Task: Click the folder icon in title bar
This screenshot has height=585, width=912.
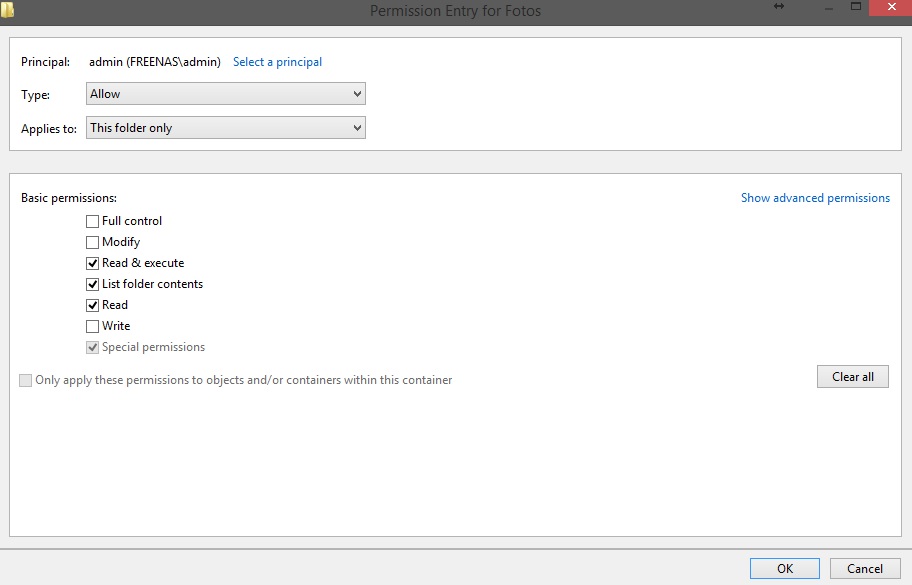Action: [x=7, y=10]
